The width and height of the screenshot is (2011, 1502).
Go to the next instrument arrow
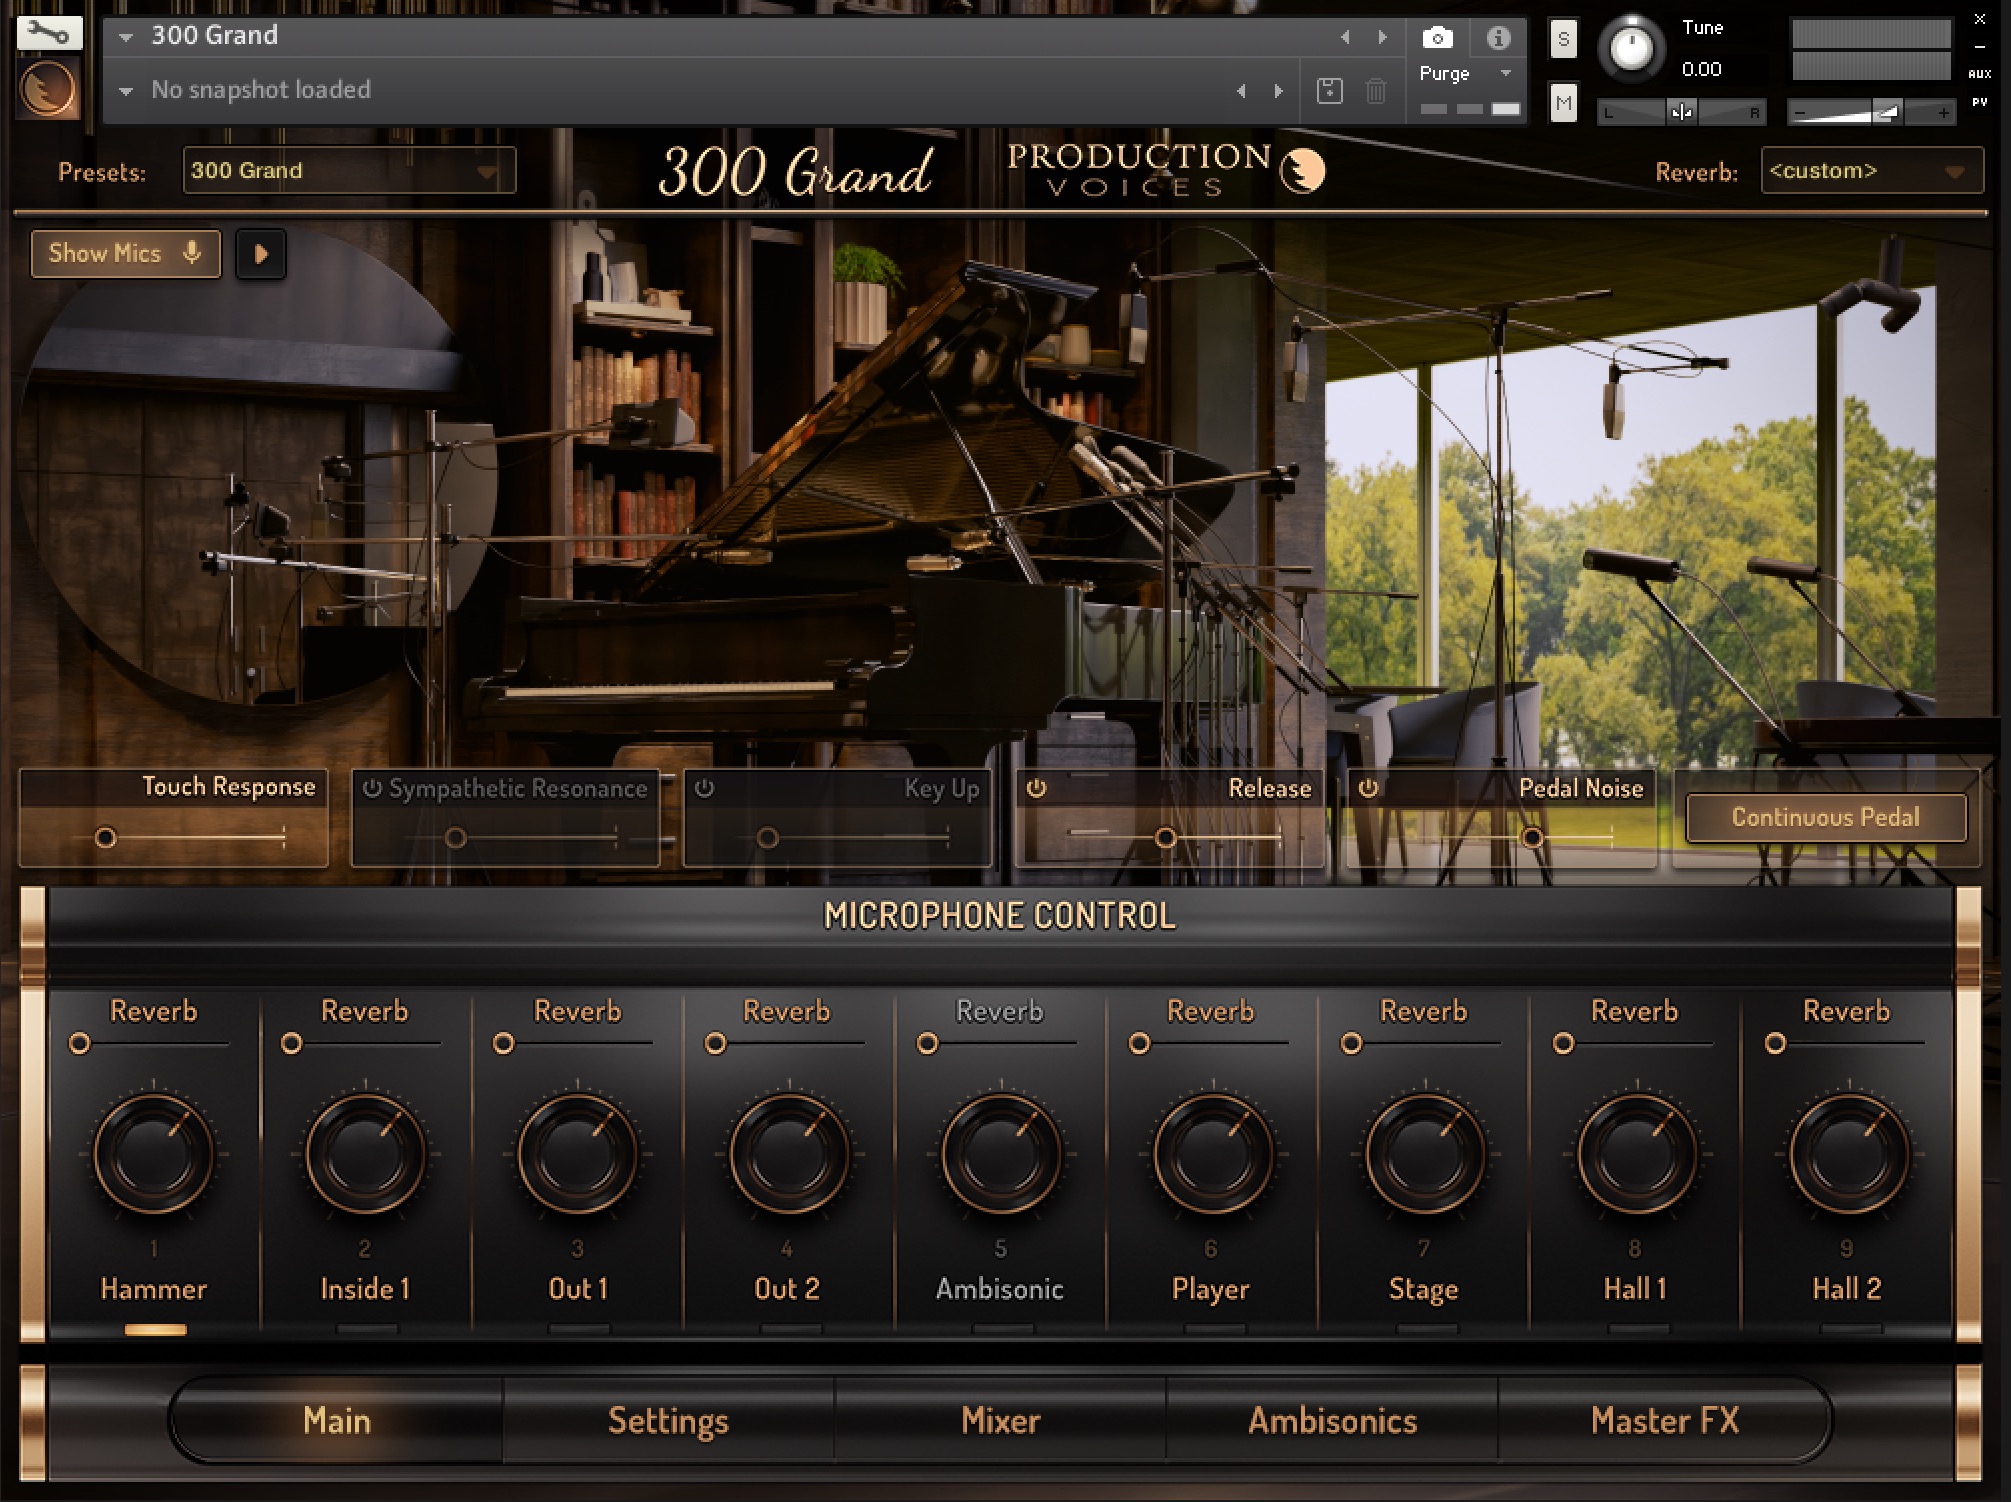point(1383,37)
